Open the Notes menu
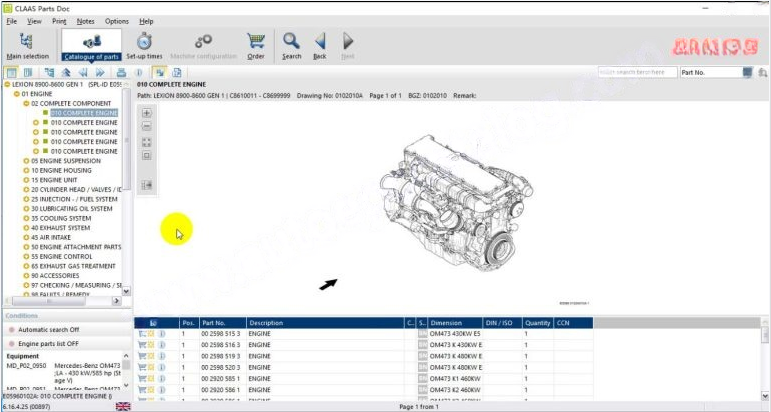The image size is (771, 412). pyautogui.click(x=86, y=21)
